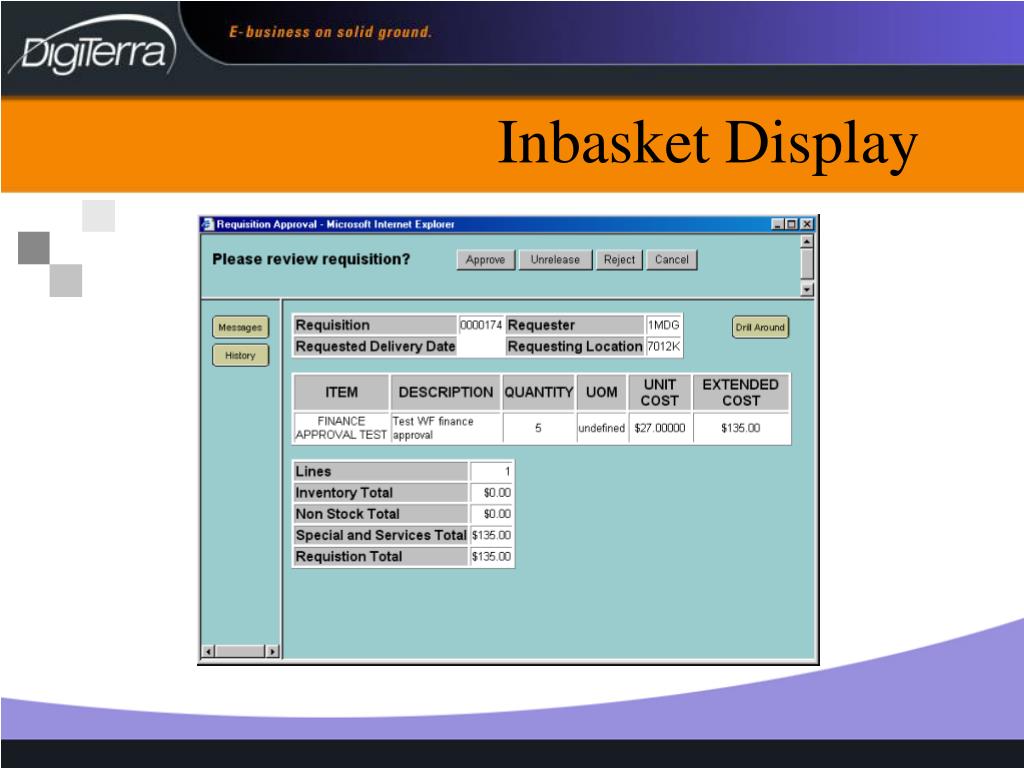
Task: Click 'Please review requisition?' heading
Action: (x=311, y=259)
